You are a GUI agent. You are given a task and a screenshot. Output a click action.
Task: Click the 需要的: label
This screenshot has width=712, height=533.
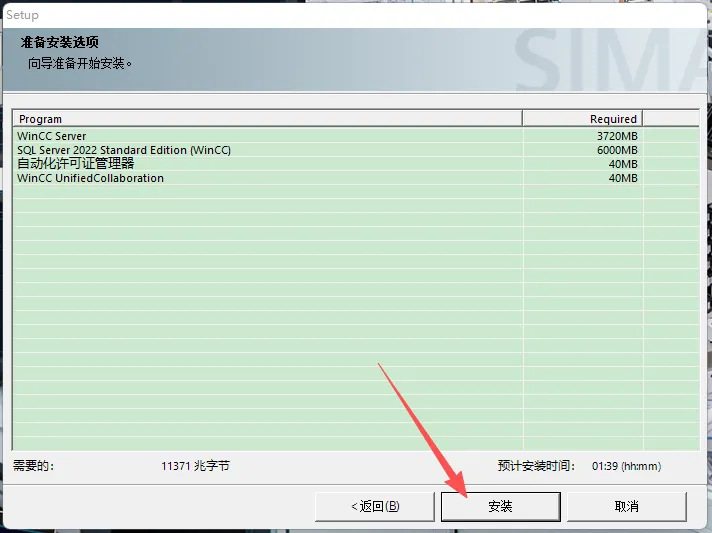pos(34,466)
